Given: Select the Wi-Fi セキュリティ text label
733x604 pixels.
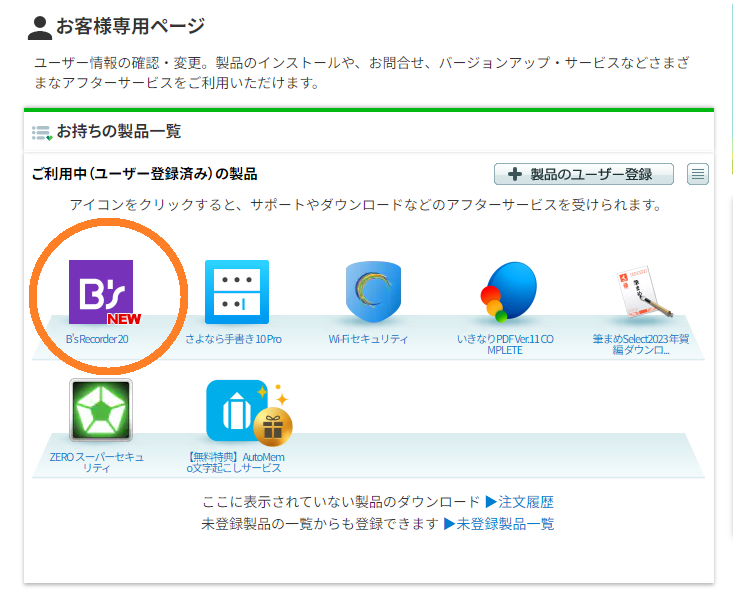Looking at the screenshot, I should coord(368,339).
